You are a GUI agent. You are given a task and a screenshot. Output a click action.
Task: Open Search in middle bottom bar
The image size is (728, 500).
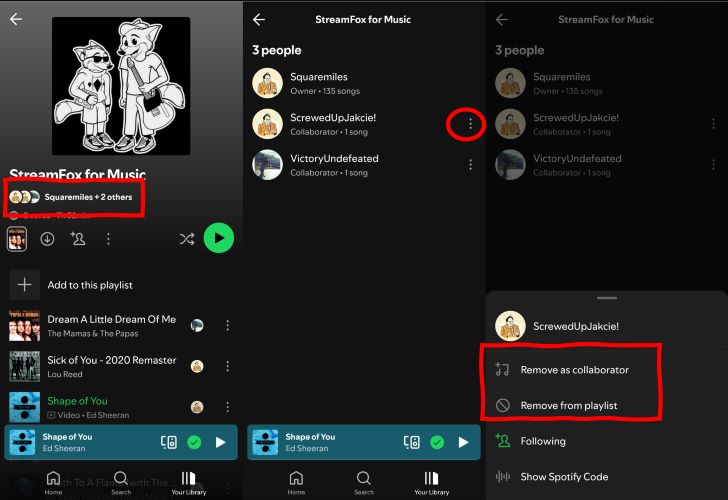[x=364, y=483]
